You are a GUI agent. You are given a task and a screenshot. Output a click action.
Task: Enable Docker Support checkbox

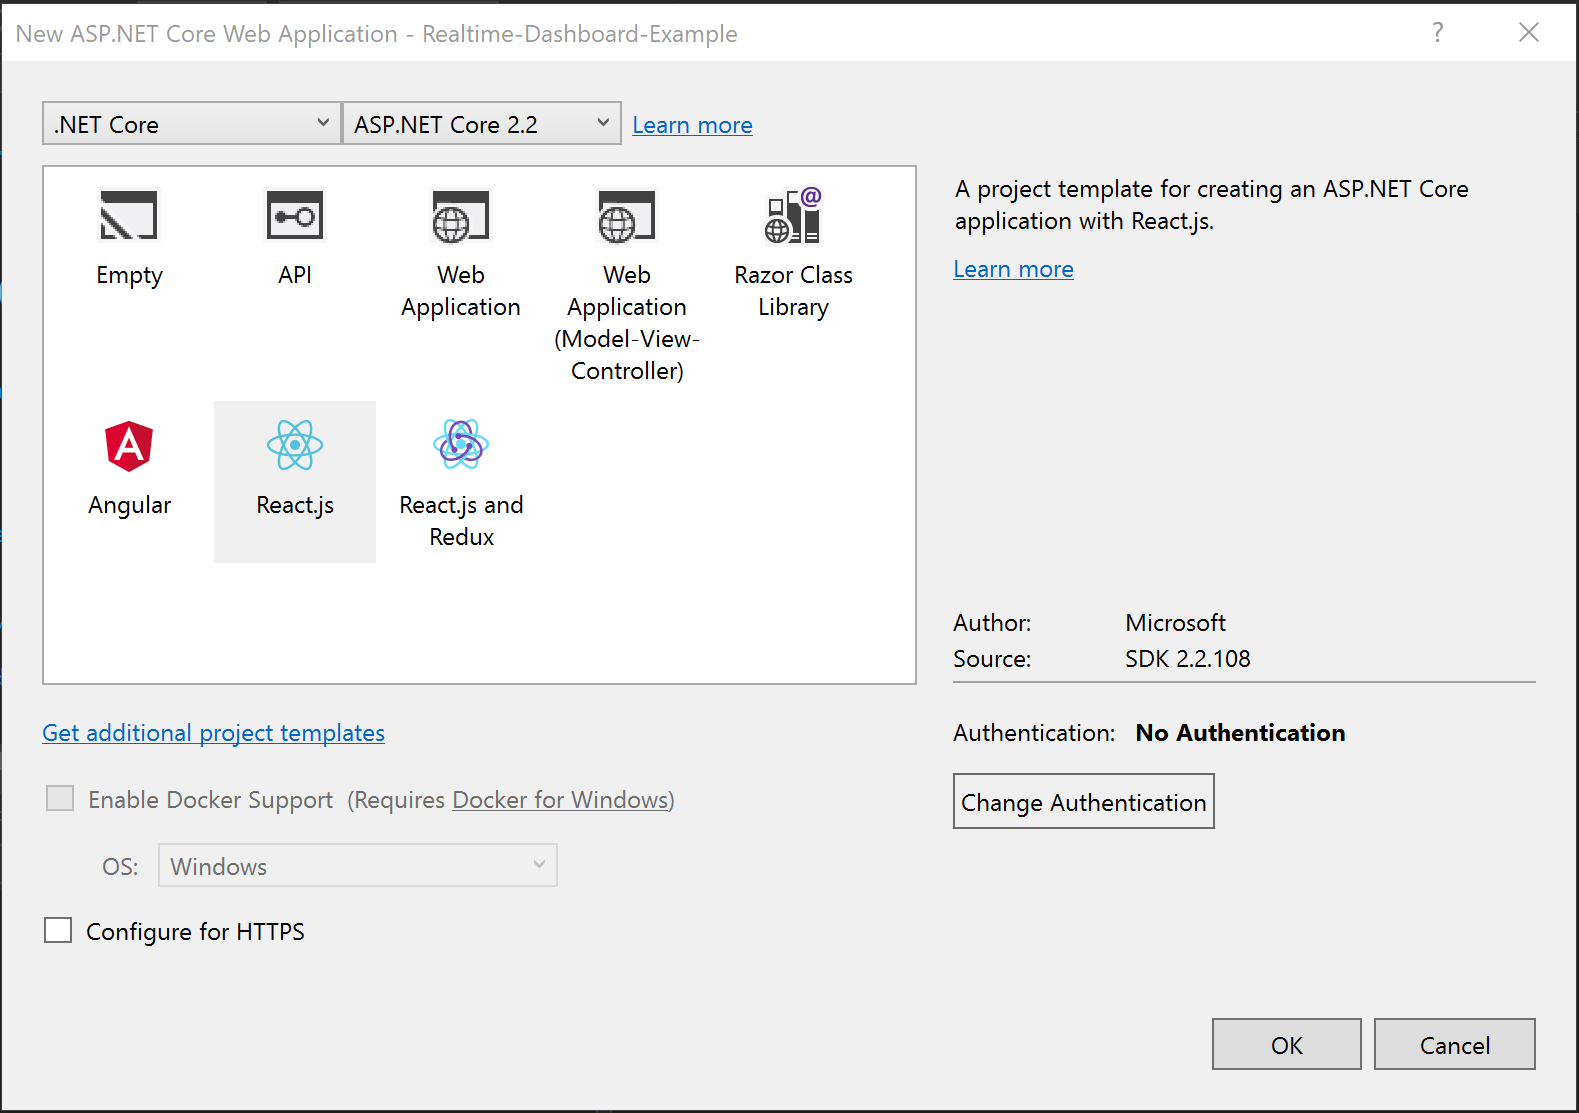pos(60,798)
